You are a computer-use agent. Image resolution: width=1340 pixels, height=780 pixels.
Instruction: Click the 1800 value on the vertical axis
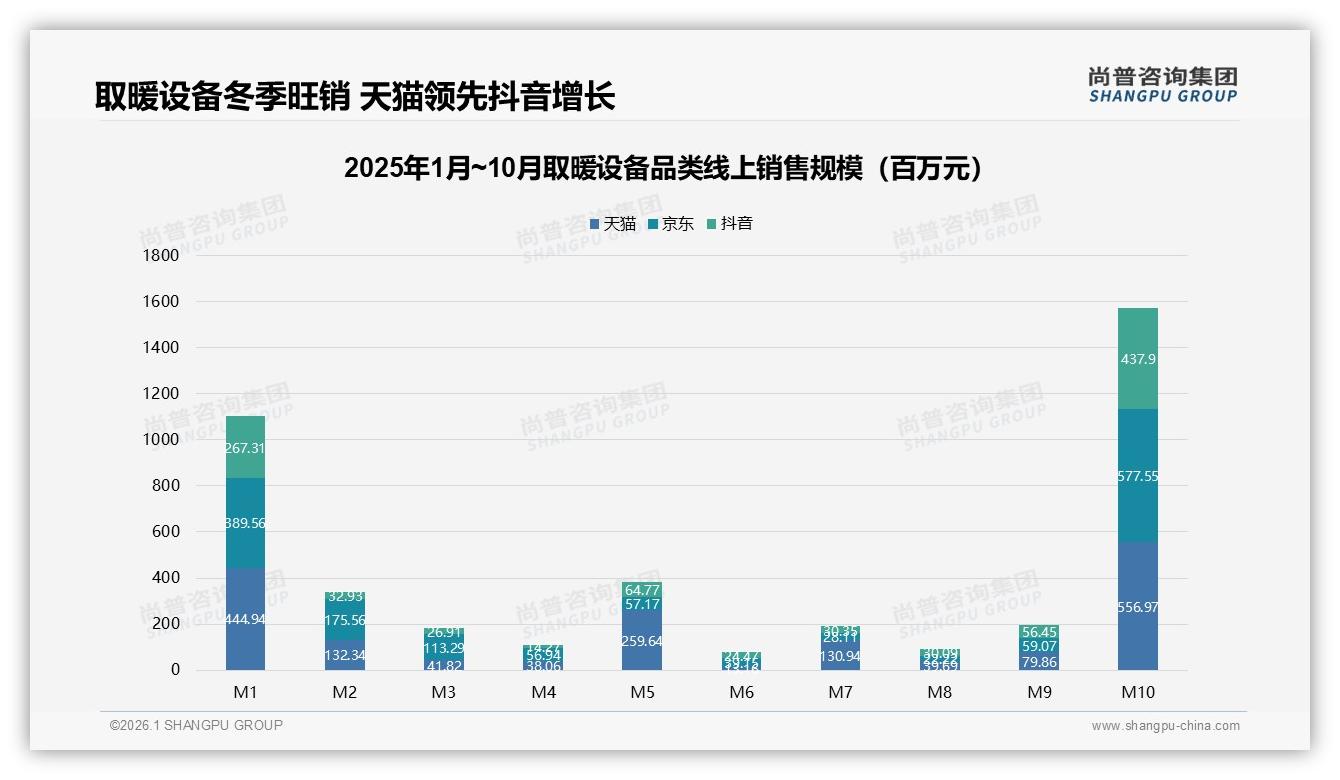point(165,255)
